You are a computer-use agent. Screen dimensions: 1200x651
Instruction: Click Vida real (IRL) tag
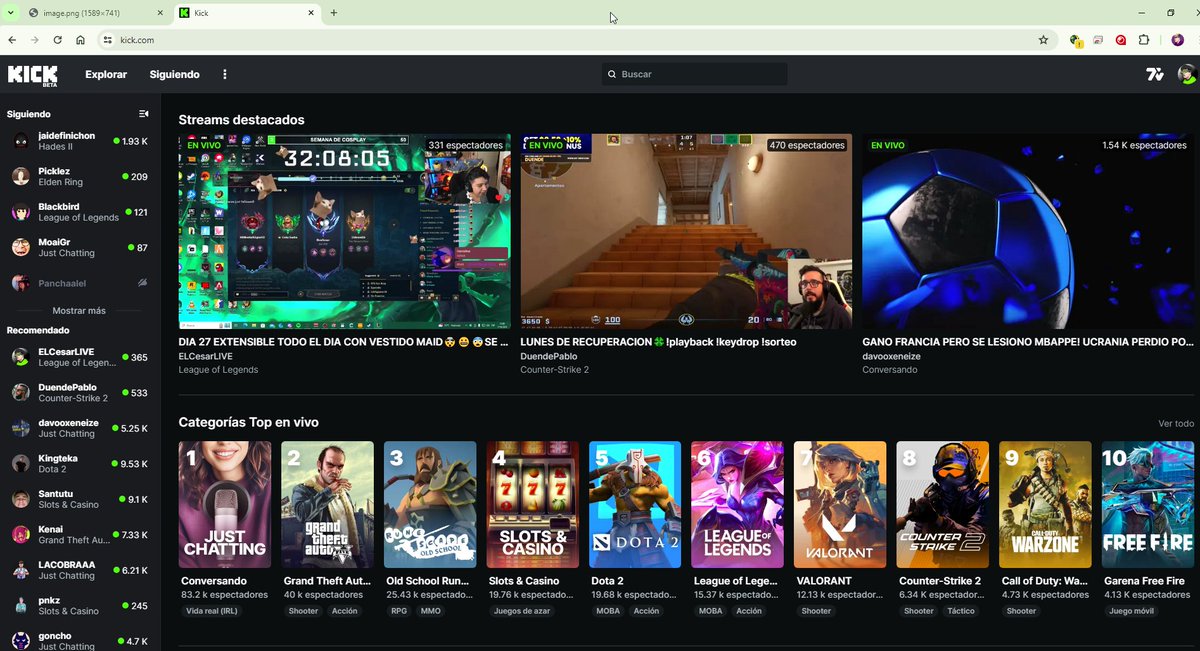[x=214, y=611]
